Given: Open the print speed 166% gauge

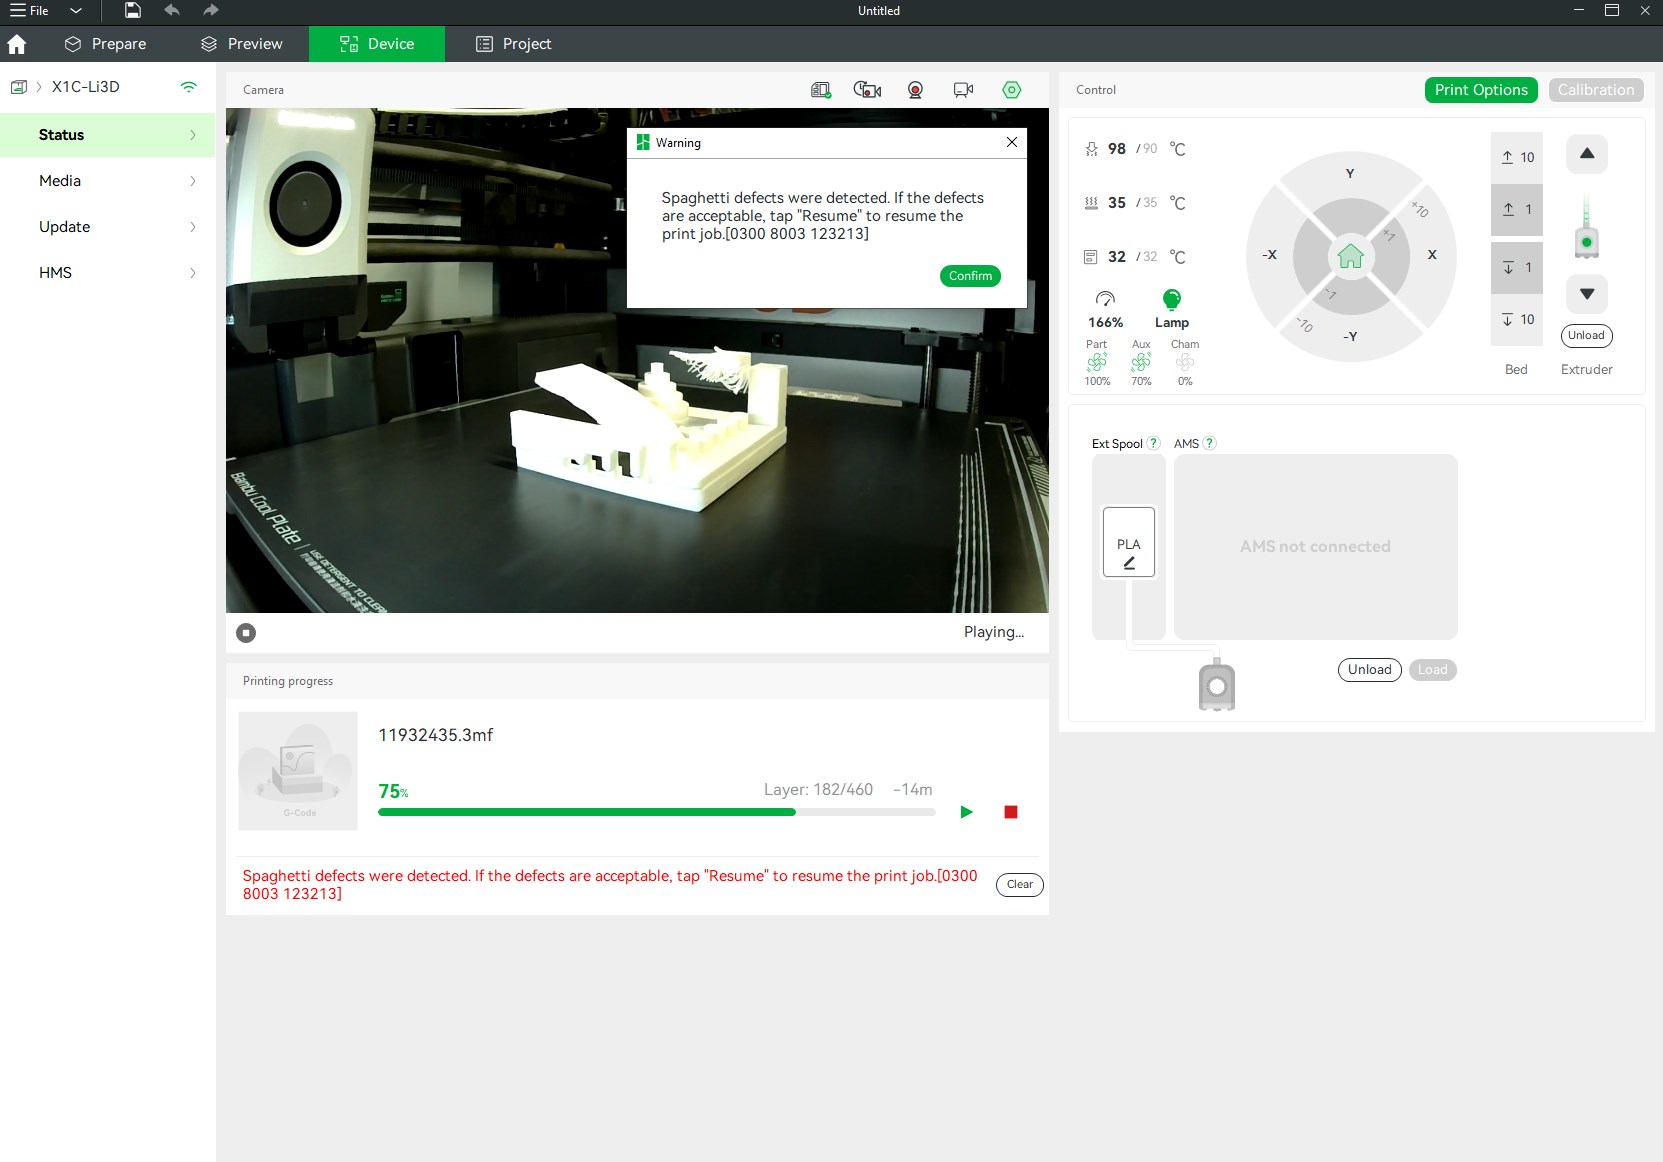Looking at the screenshot, I should pyautogui.click(x=1105, y=299).
